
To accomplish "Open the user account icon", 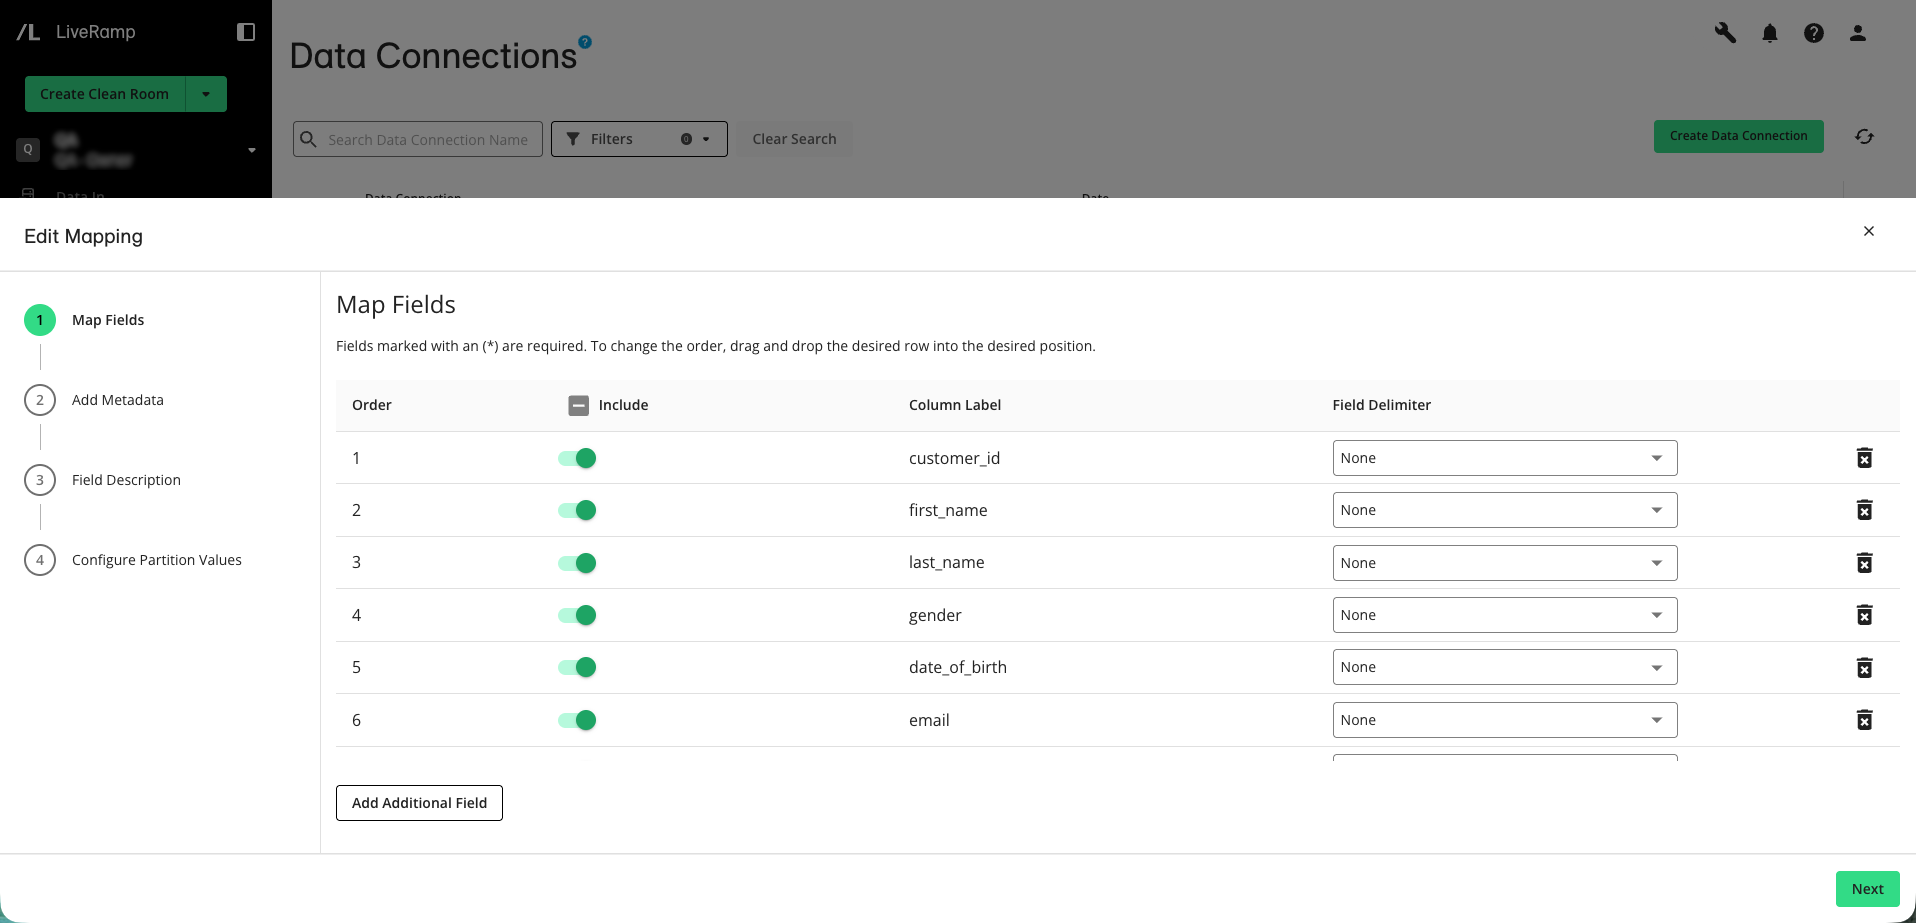I will tap(1858, 33).
